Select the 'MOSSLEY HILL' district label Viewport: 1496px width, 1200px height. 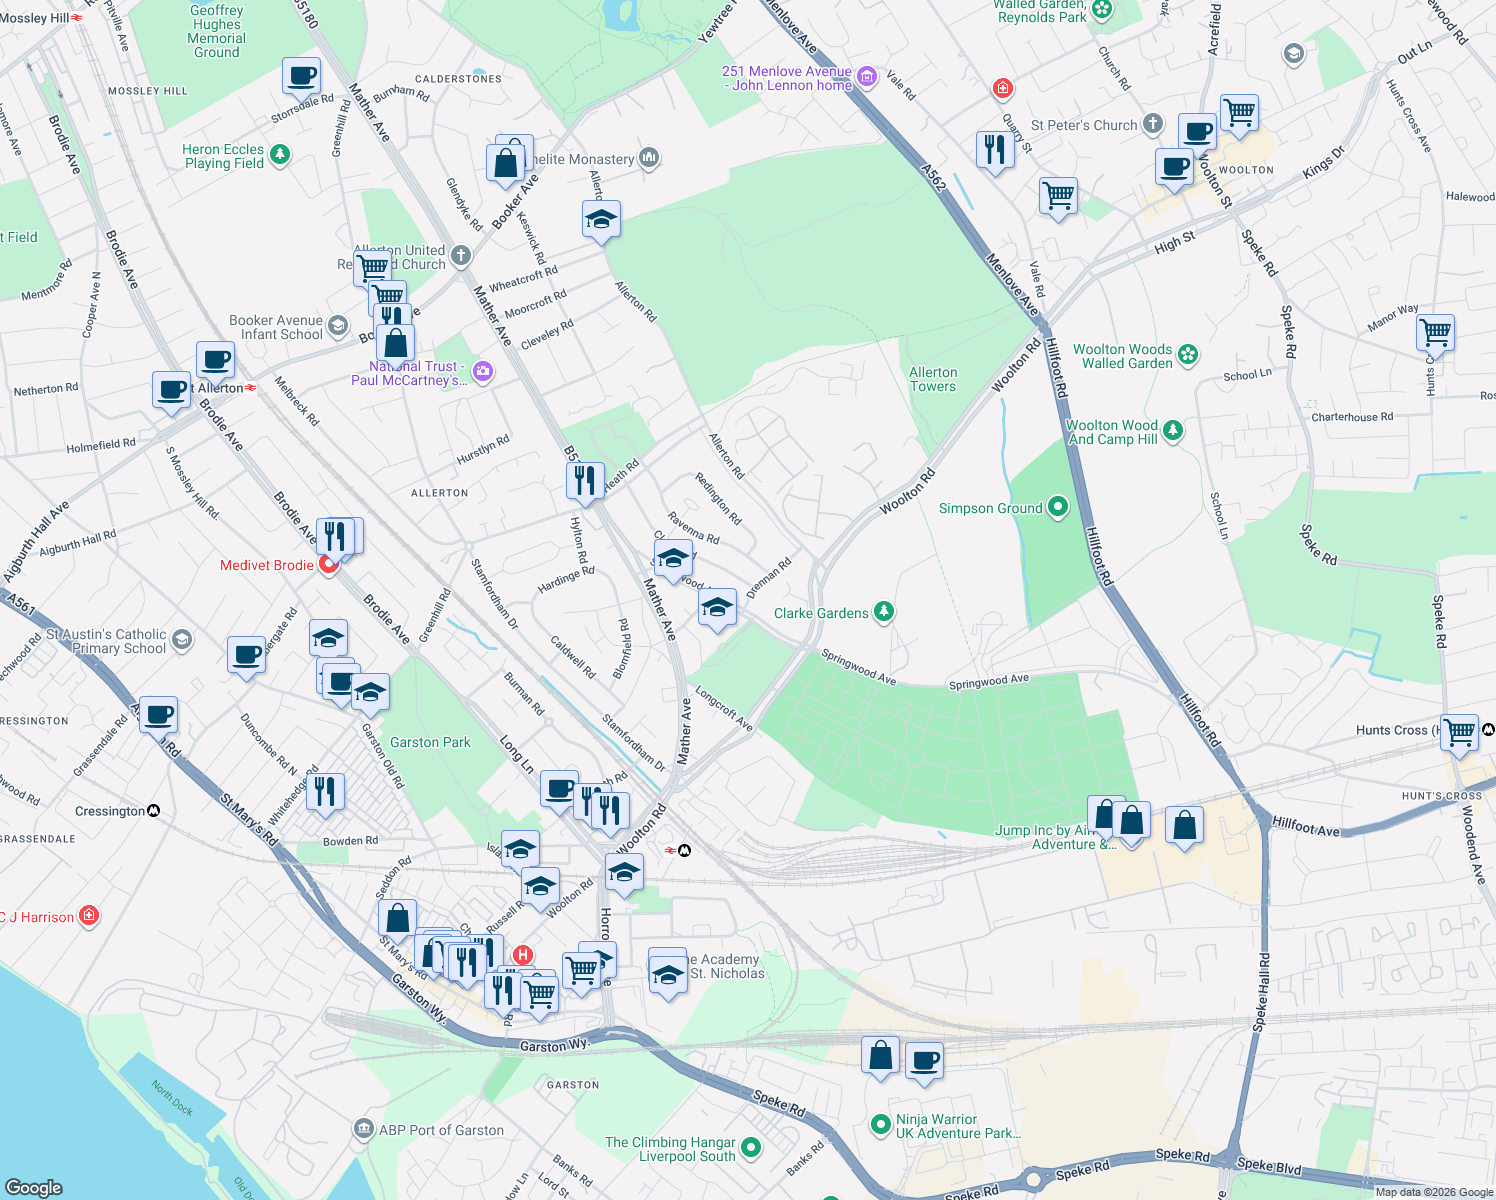(x=148, y=91)
